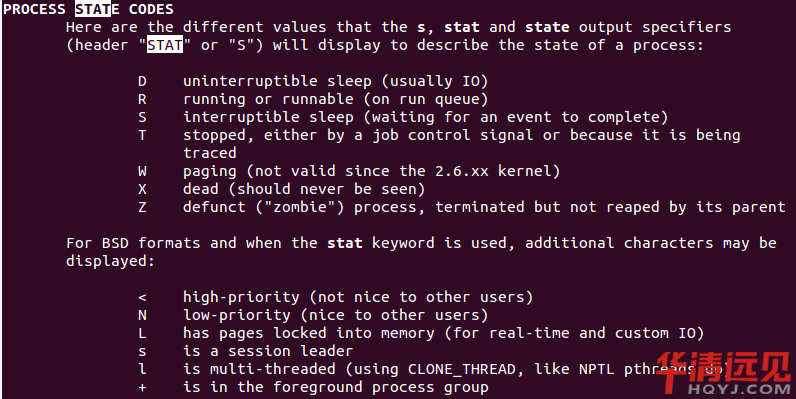Select the D state code letter
Viewport: 796px width, 399px height.
(x=142, y=81)
